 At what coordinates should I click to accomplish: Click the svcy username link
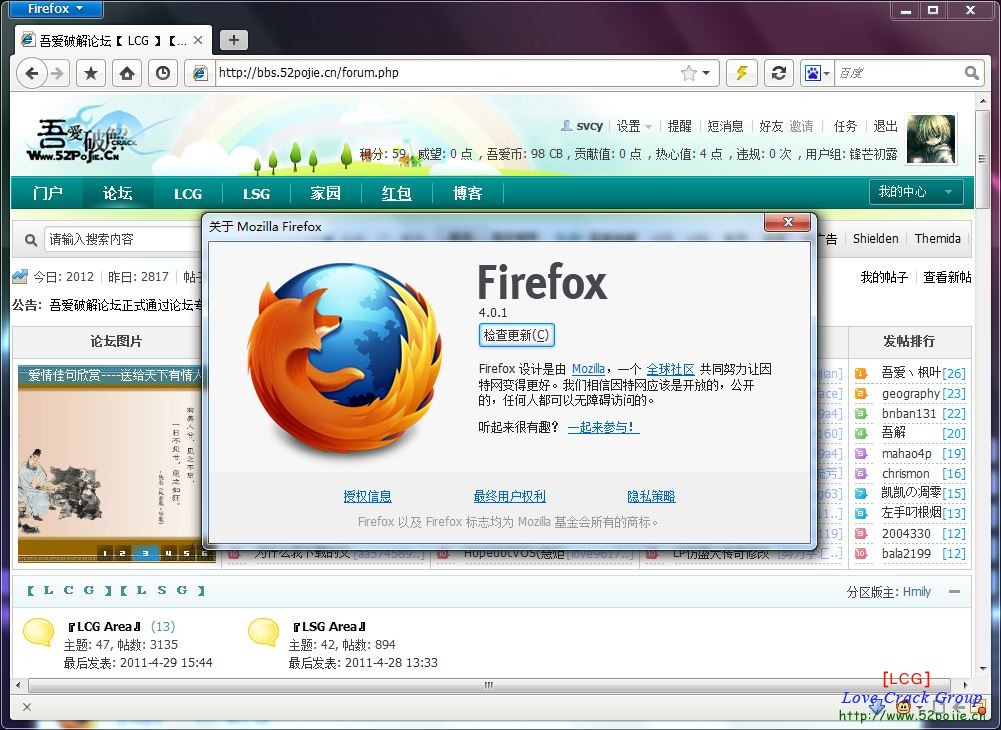tap(589, 126)
